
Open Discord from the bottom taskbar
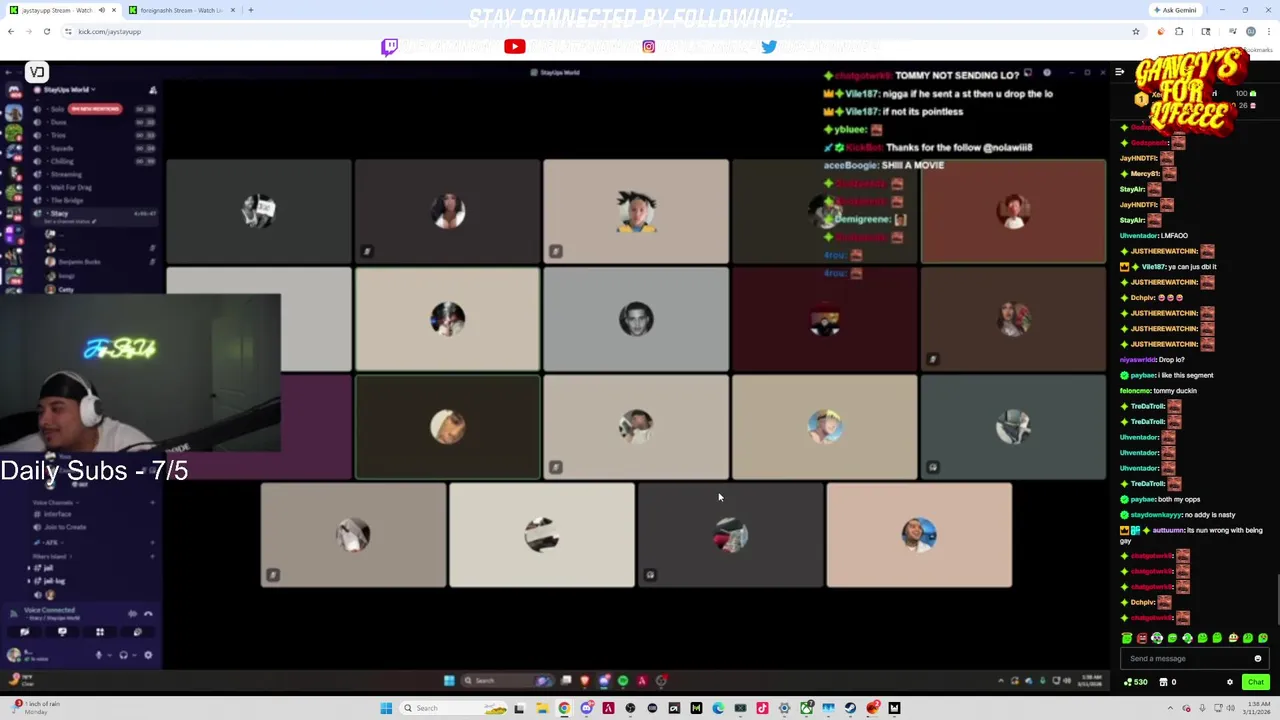(x=586, y=708)
